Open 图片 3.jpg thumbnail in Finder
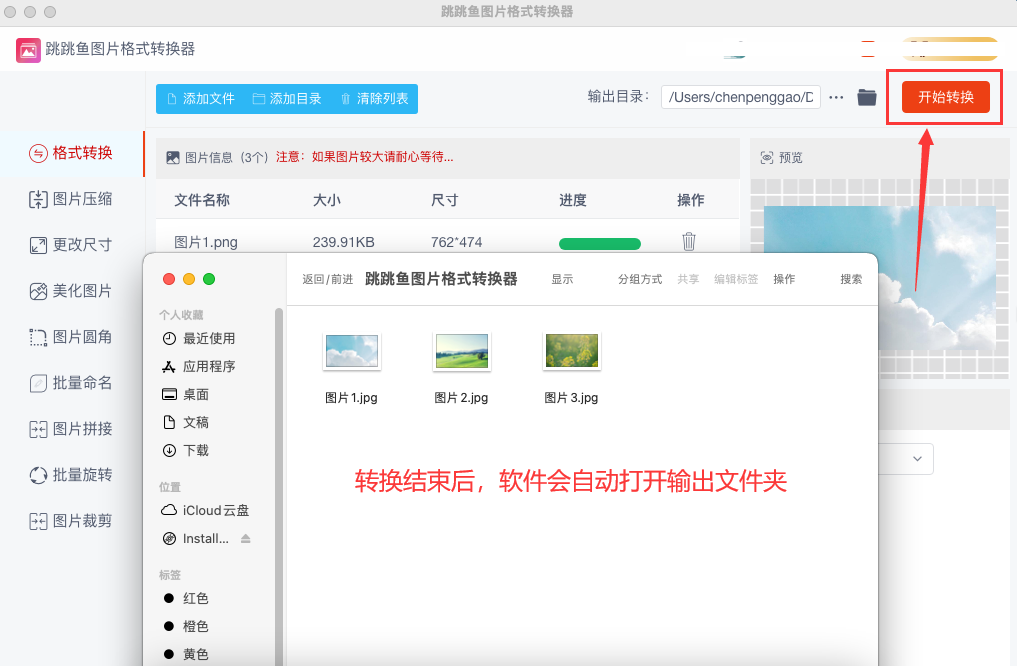The width and height of the screenshot is (1017, 666). (x=571, y=351)
